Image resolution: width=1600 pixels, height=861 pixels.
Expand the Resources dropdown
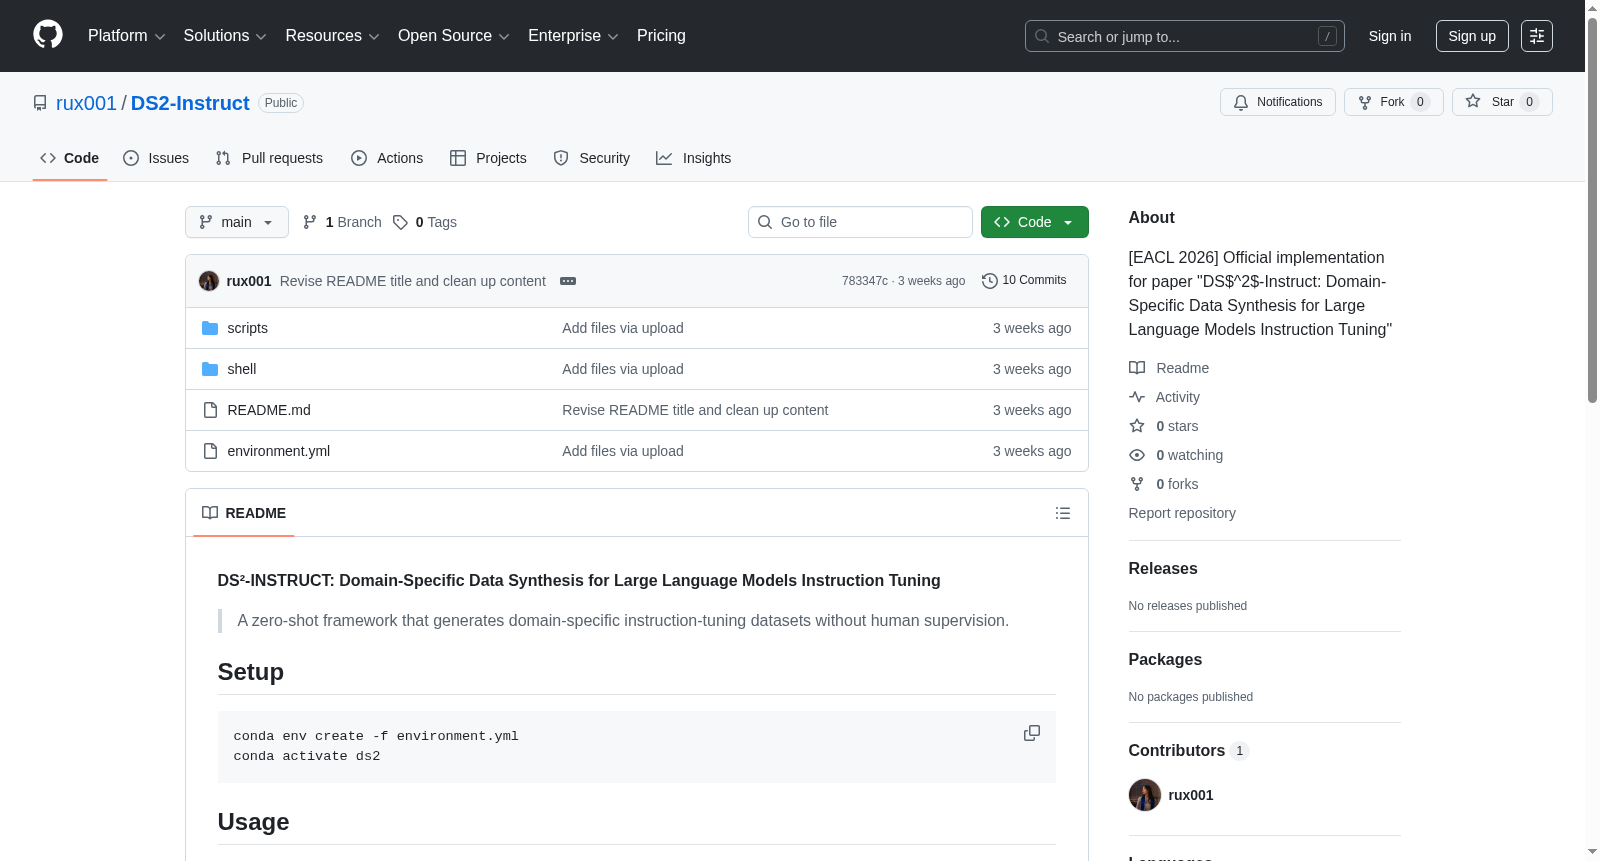click(332, 36)
